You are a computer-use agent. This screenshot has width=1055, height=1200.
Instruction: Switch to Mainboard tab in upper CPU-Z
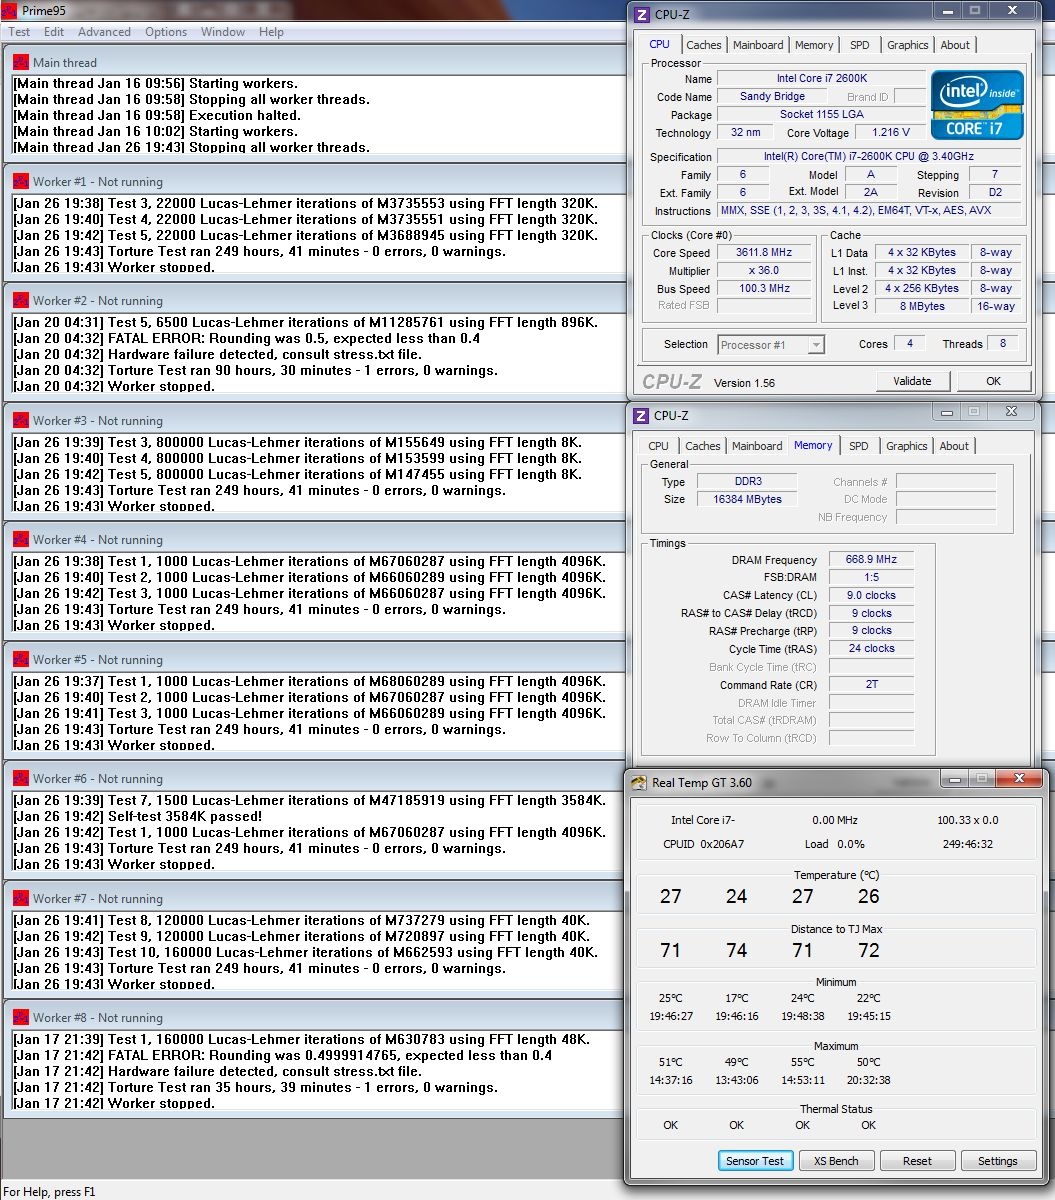click(758, 45)
